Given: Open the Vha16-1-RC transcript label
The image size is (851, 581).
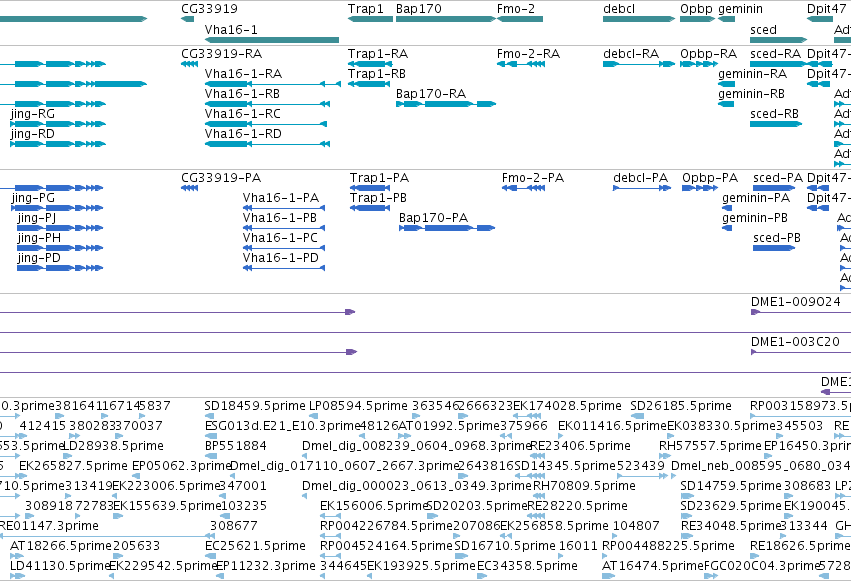Looking at the screenshot, I should (x=243, y=114).
